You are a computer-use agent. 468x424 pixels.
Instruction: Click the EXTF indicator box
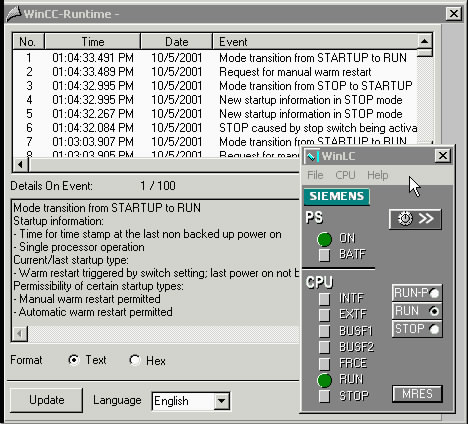click(324, 314)
